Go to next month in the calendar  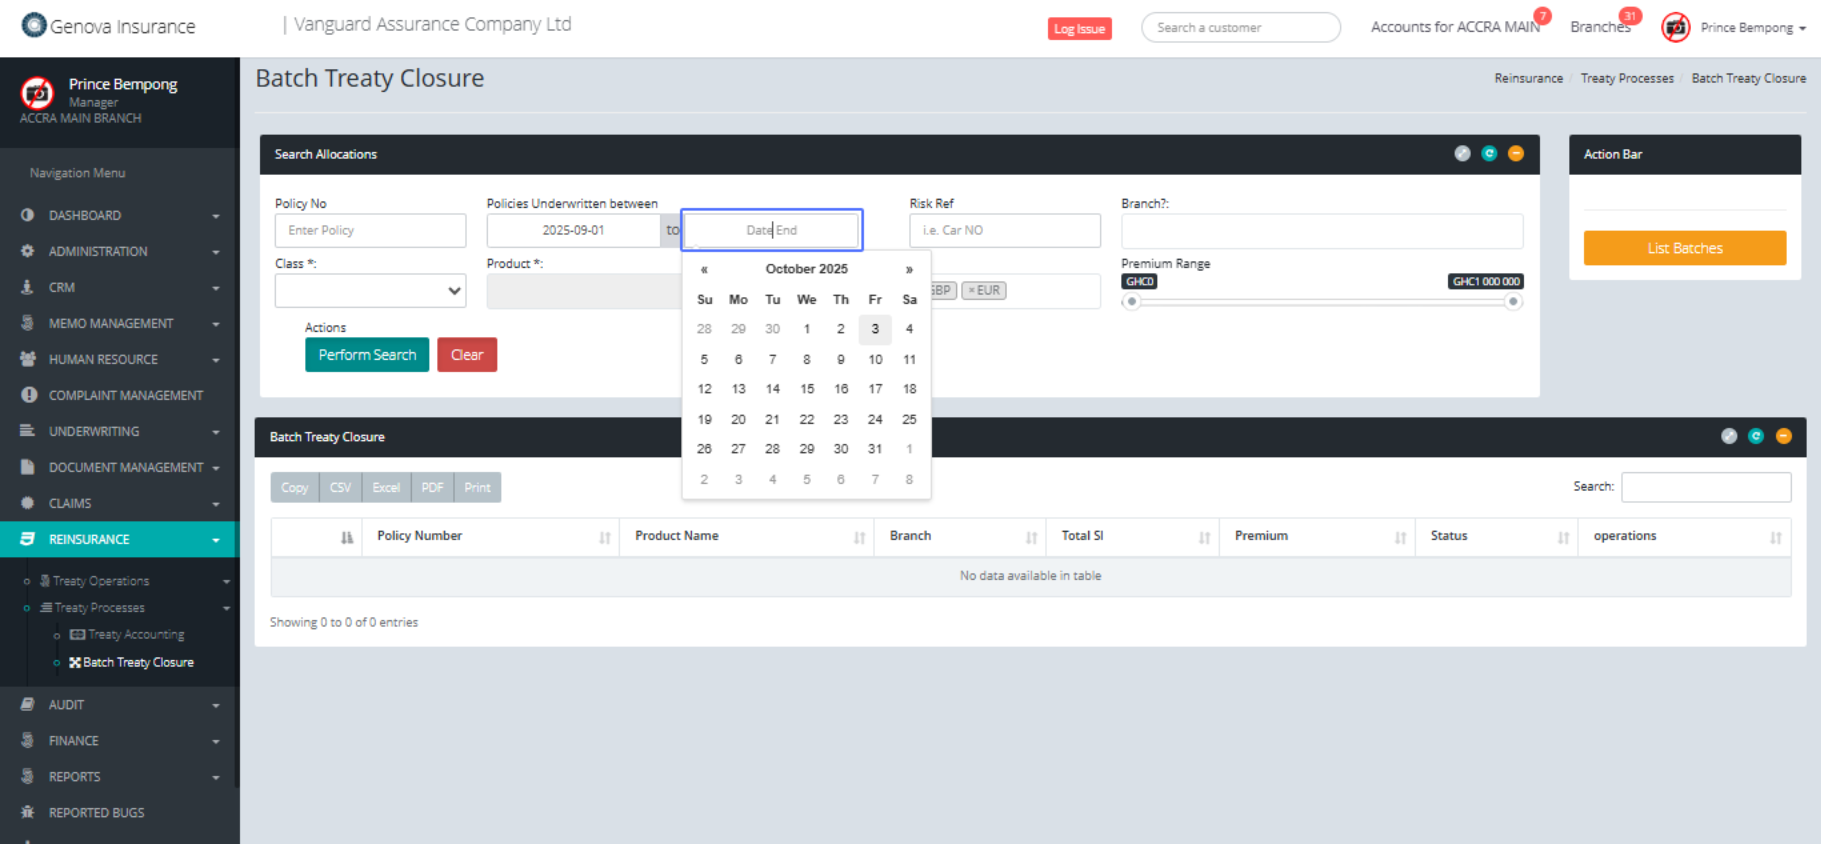click(x=909, y=269)
